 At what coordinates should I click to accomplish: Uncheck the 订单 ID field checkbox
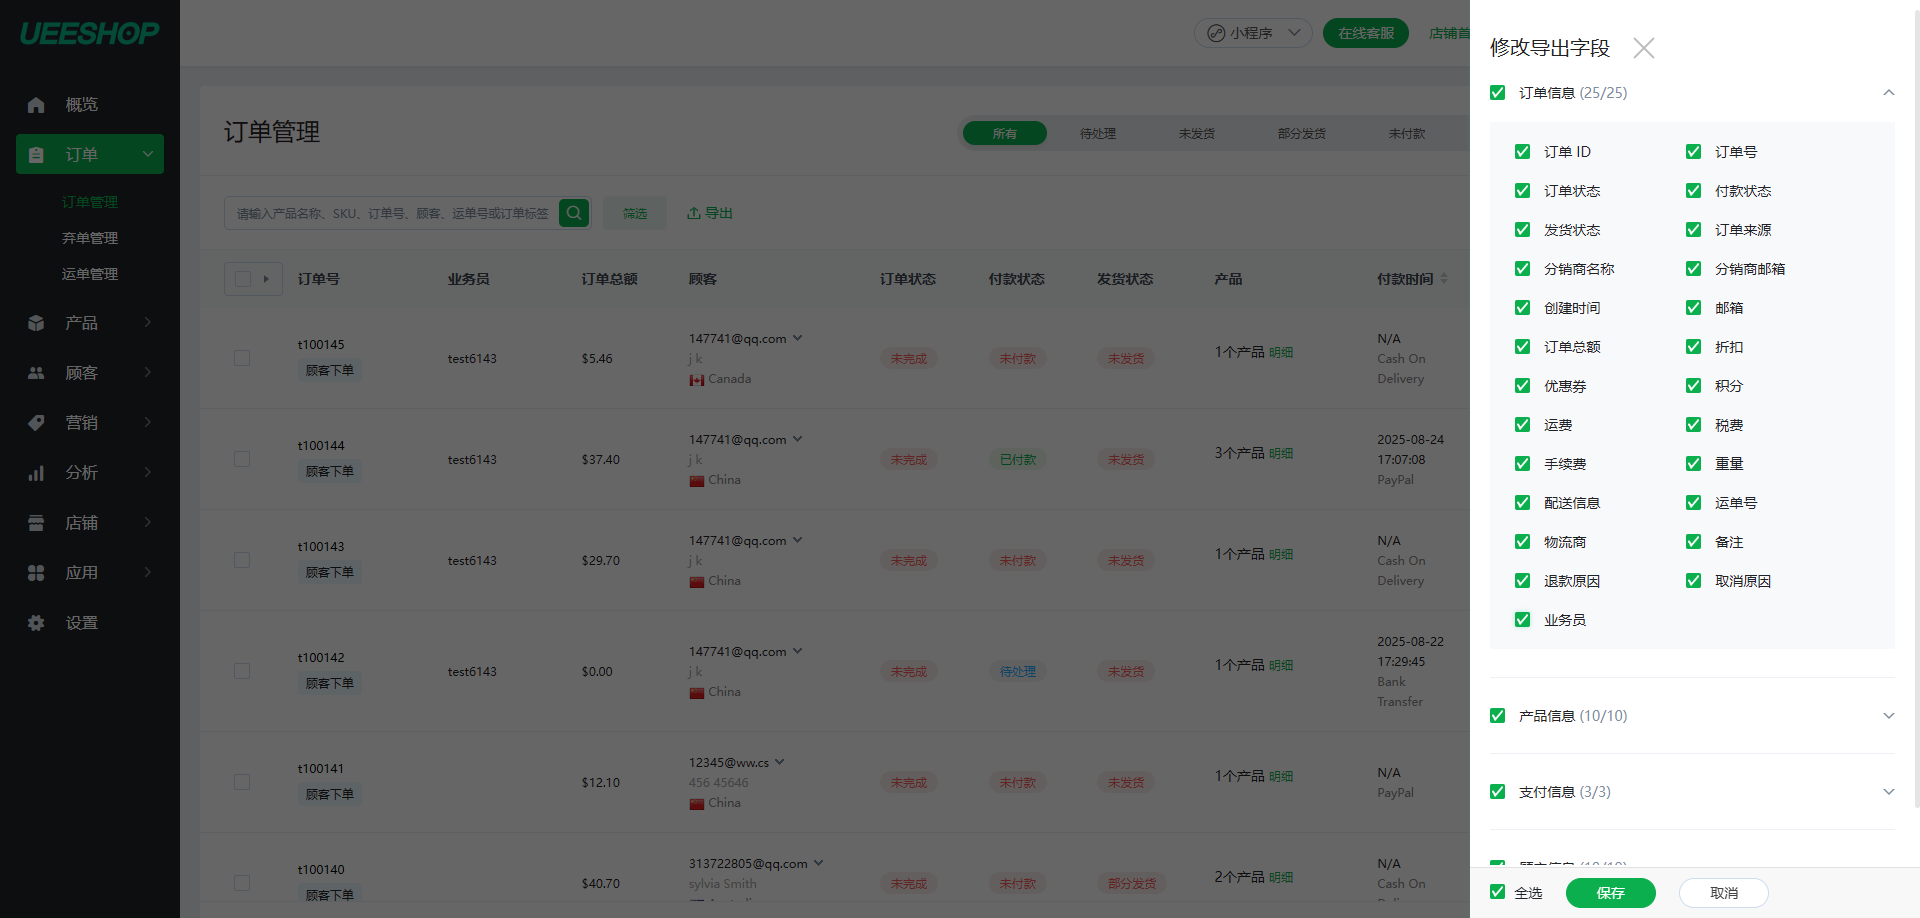point(1522,152)
